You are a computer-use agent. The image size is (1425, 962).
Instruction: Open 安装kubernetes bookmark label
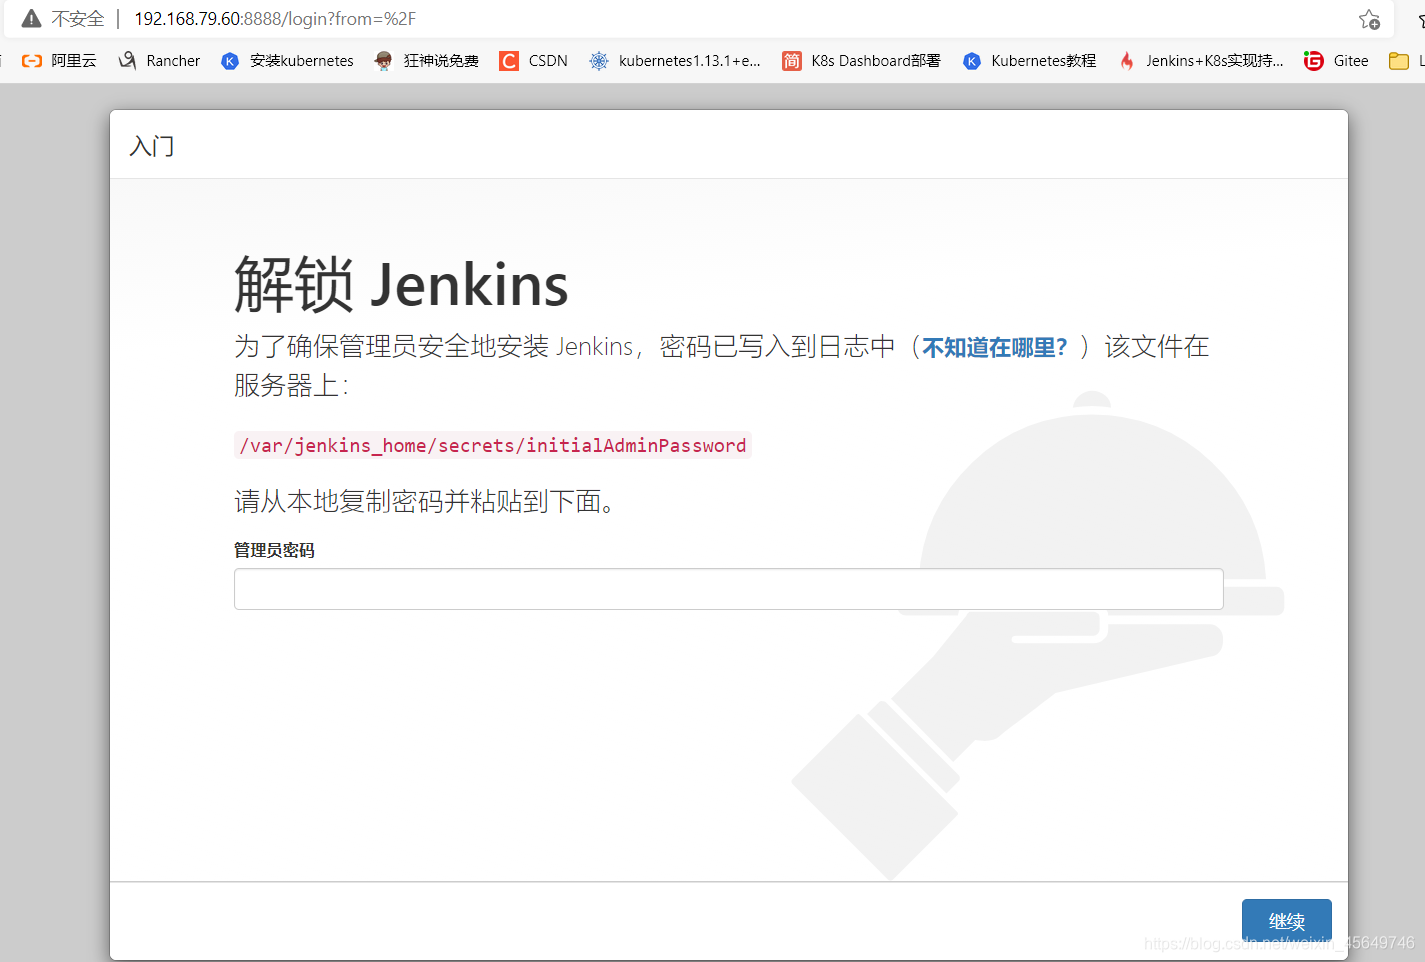(x=302, y=61)
